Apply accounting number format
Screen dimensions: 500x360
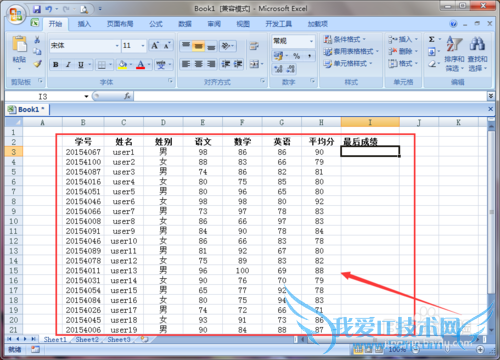[278, 55]
